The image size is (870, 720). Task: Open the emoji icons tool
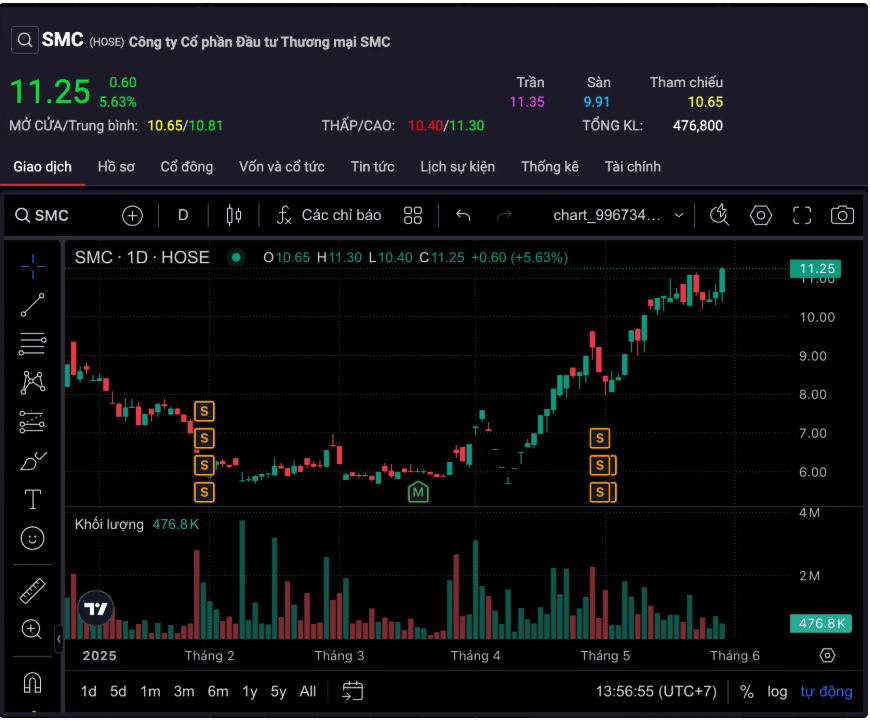(x=33, y=538)
